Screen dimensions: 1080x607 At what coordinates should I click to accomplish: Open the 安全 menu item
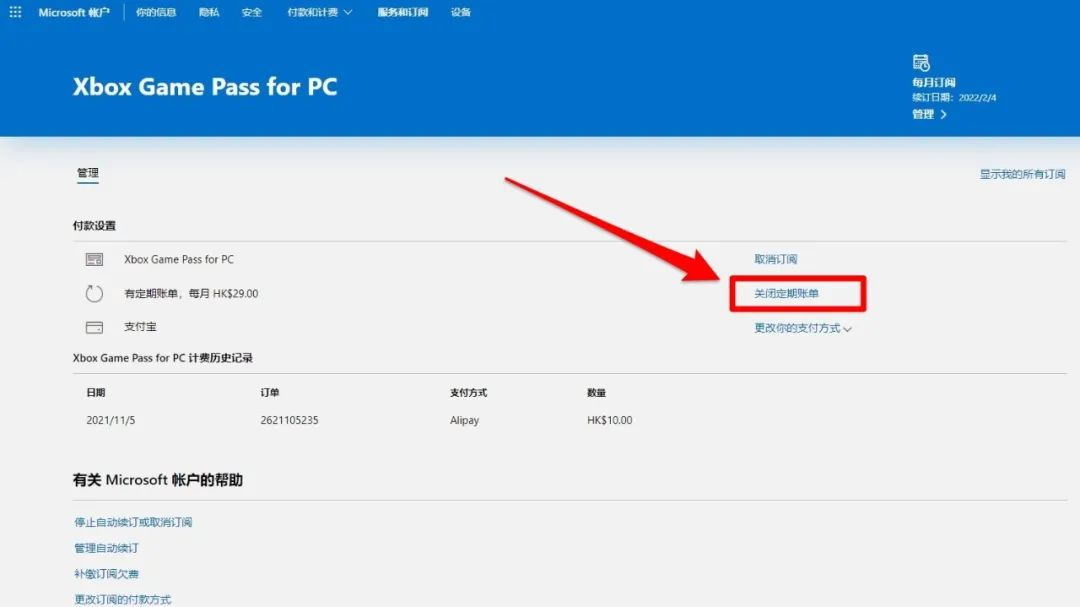pos(251,12)
